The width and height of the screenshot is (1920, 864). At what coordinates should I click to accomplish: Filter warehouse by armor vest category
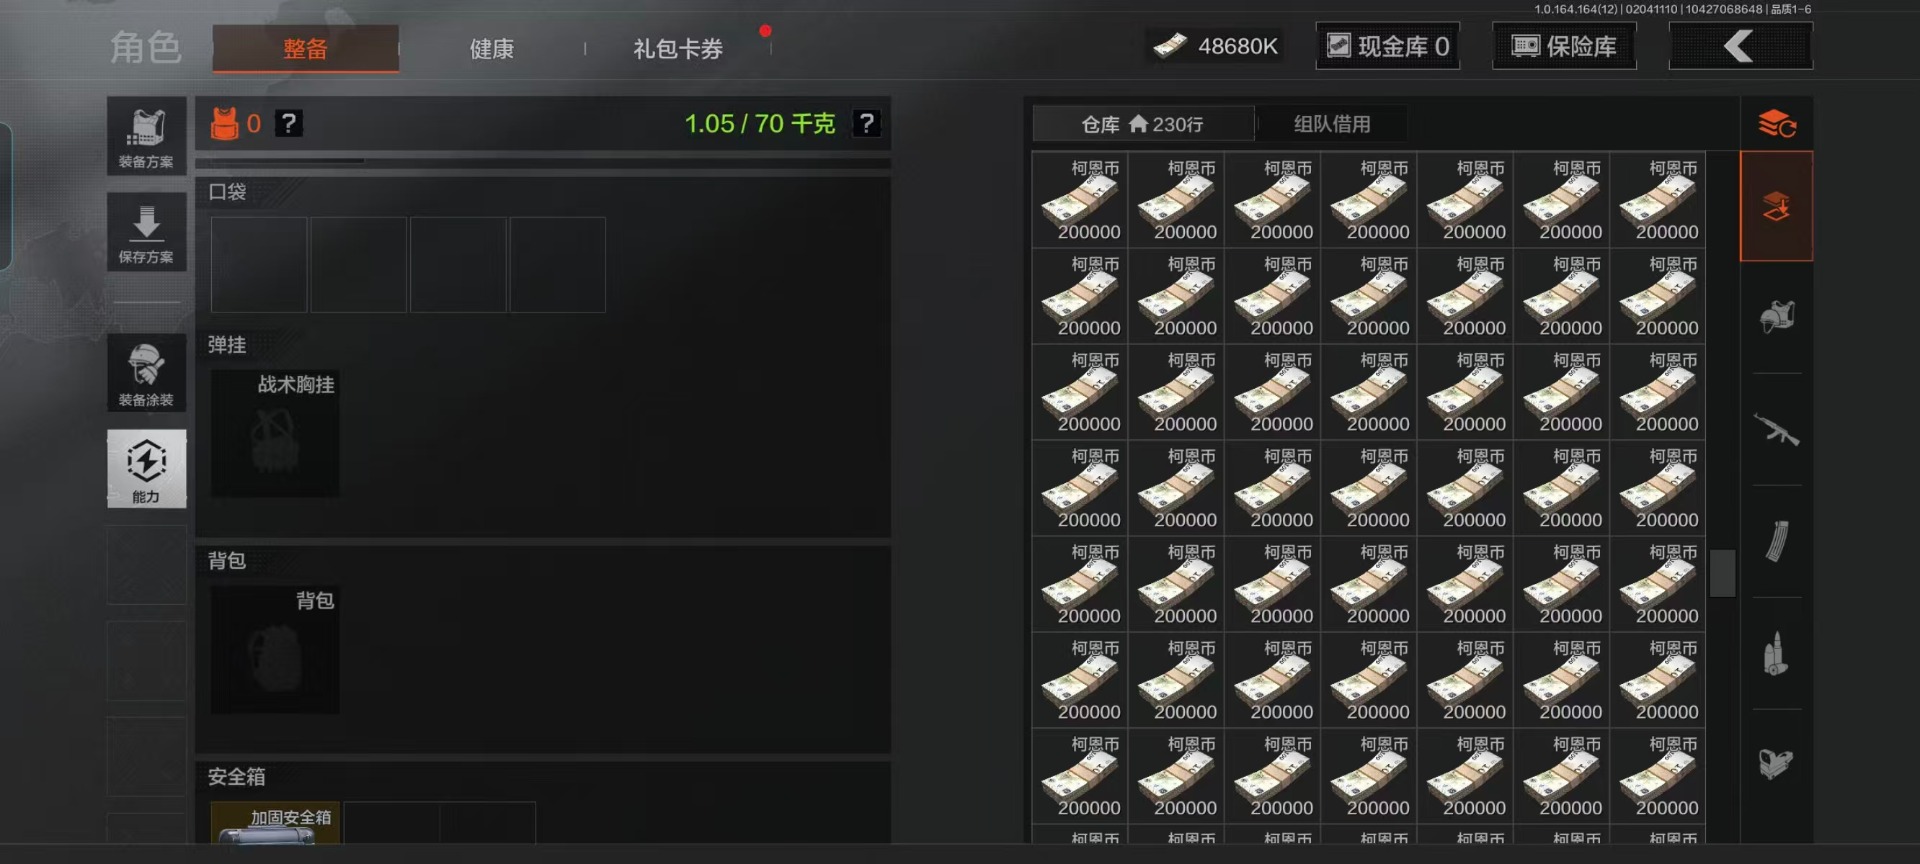[1776, 318]
